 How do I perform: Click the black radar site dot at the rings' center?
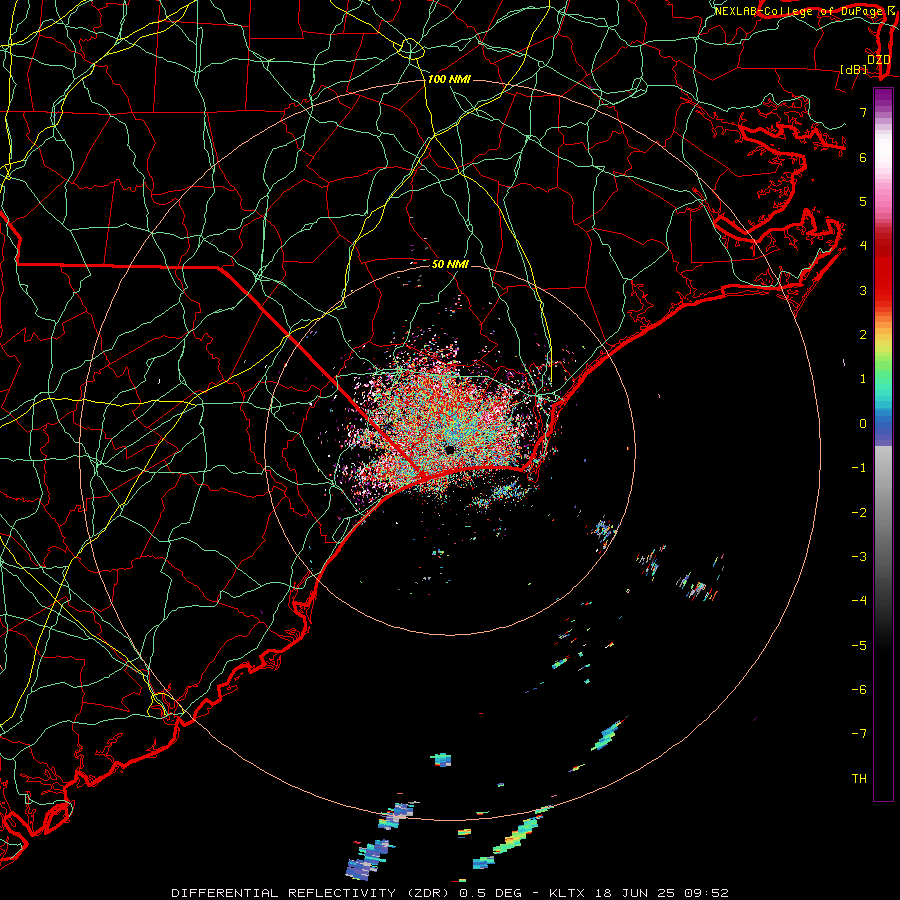(450, 451)
